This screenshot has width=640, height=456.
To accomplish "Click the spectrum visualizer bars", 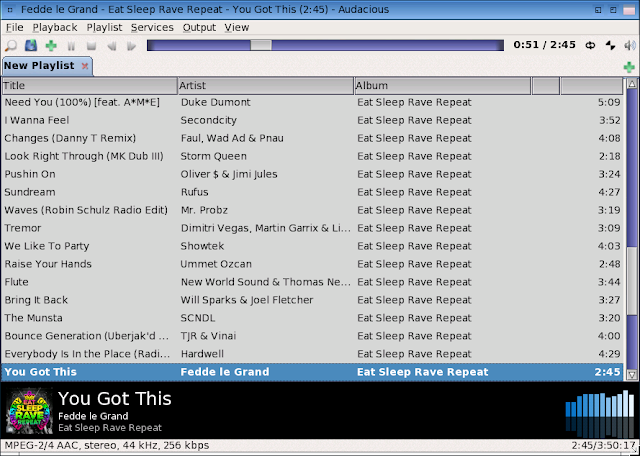I will tap(600, 413).
